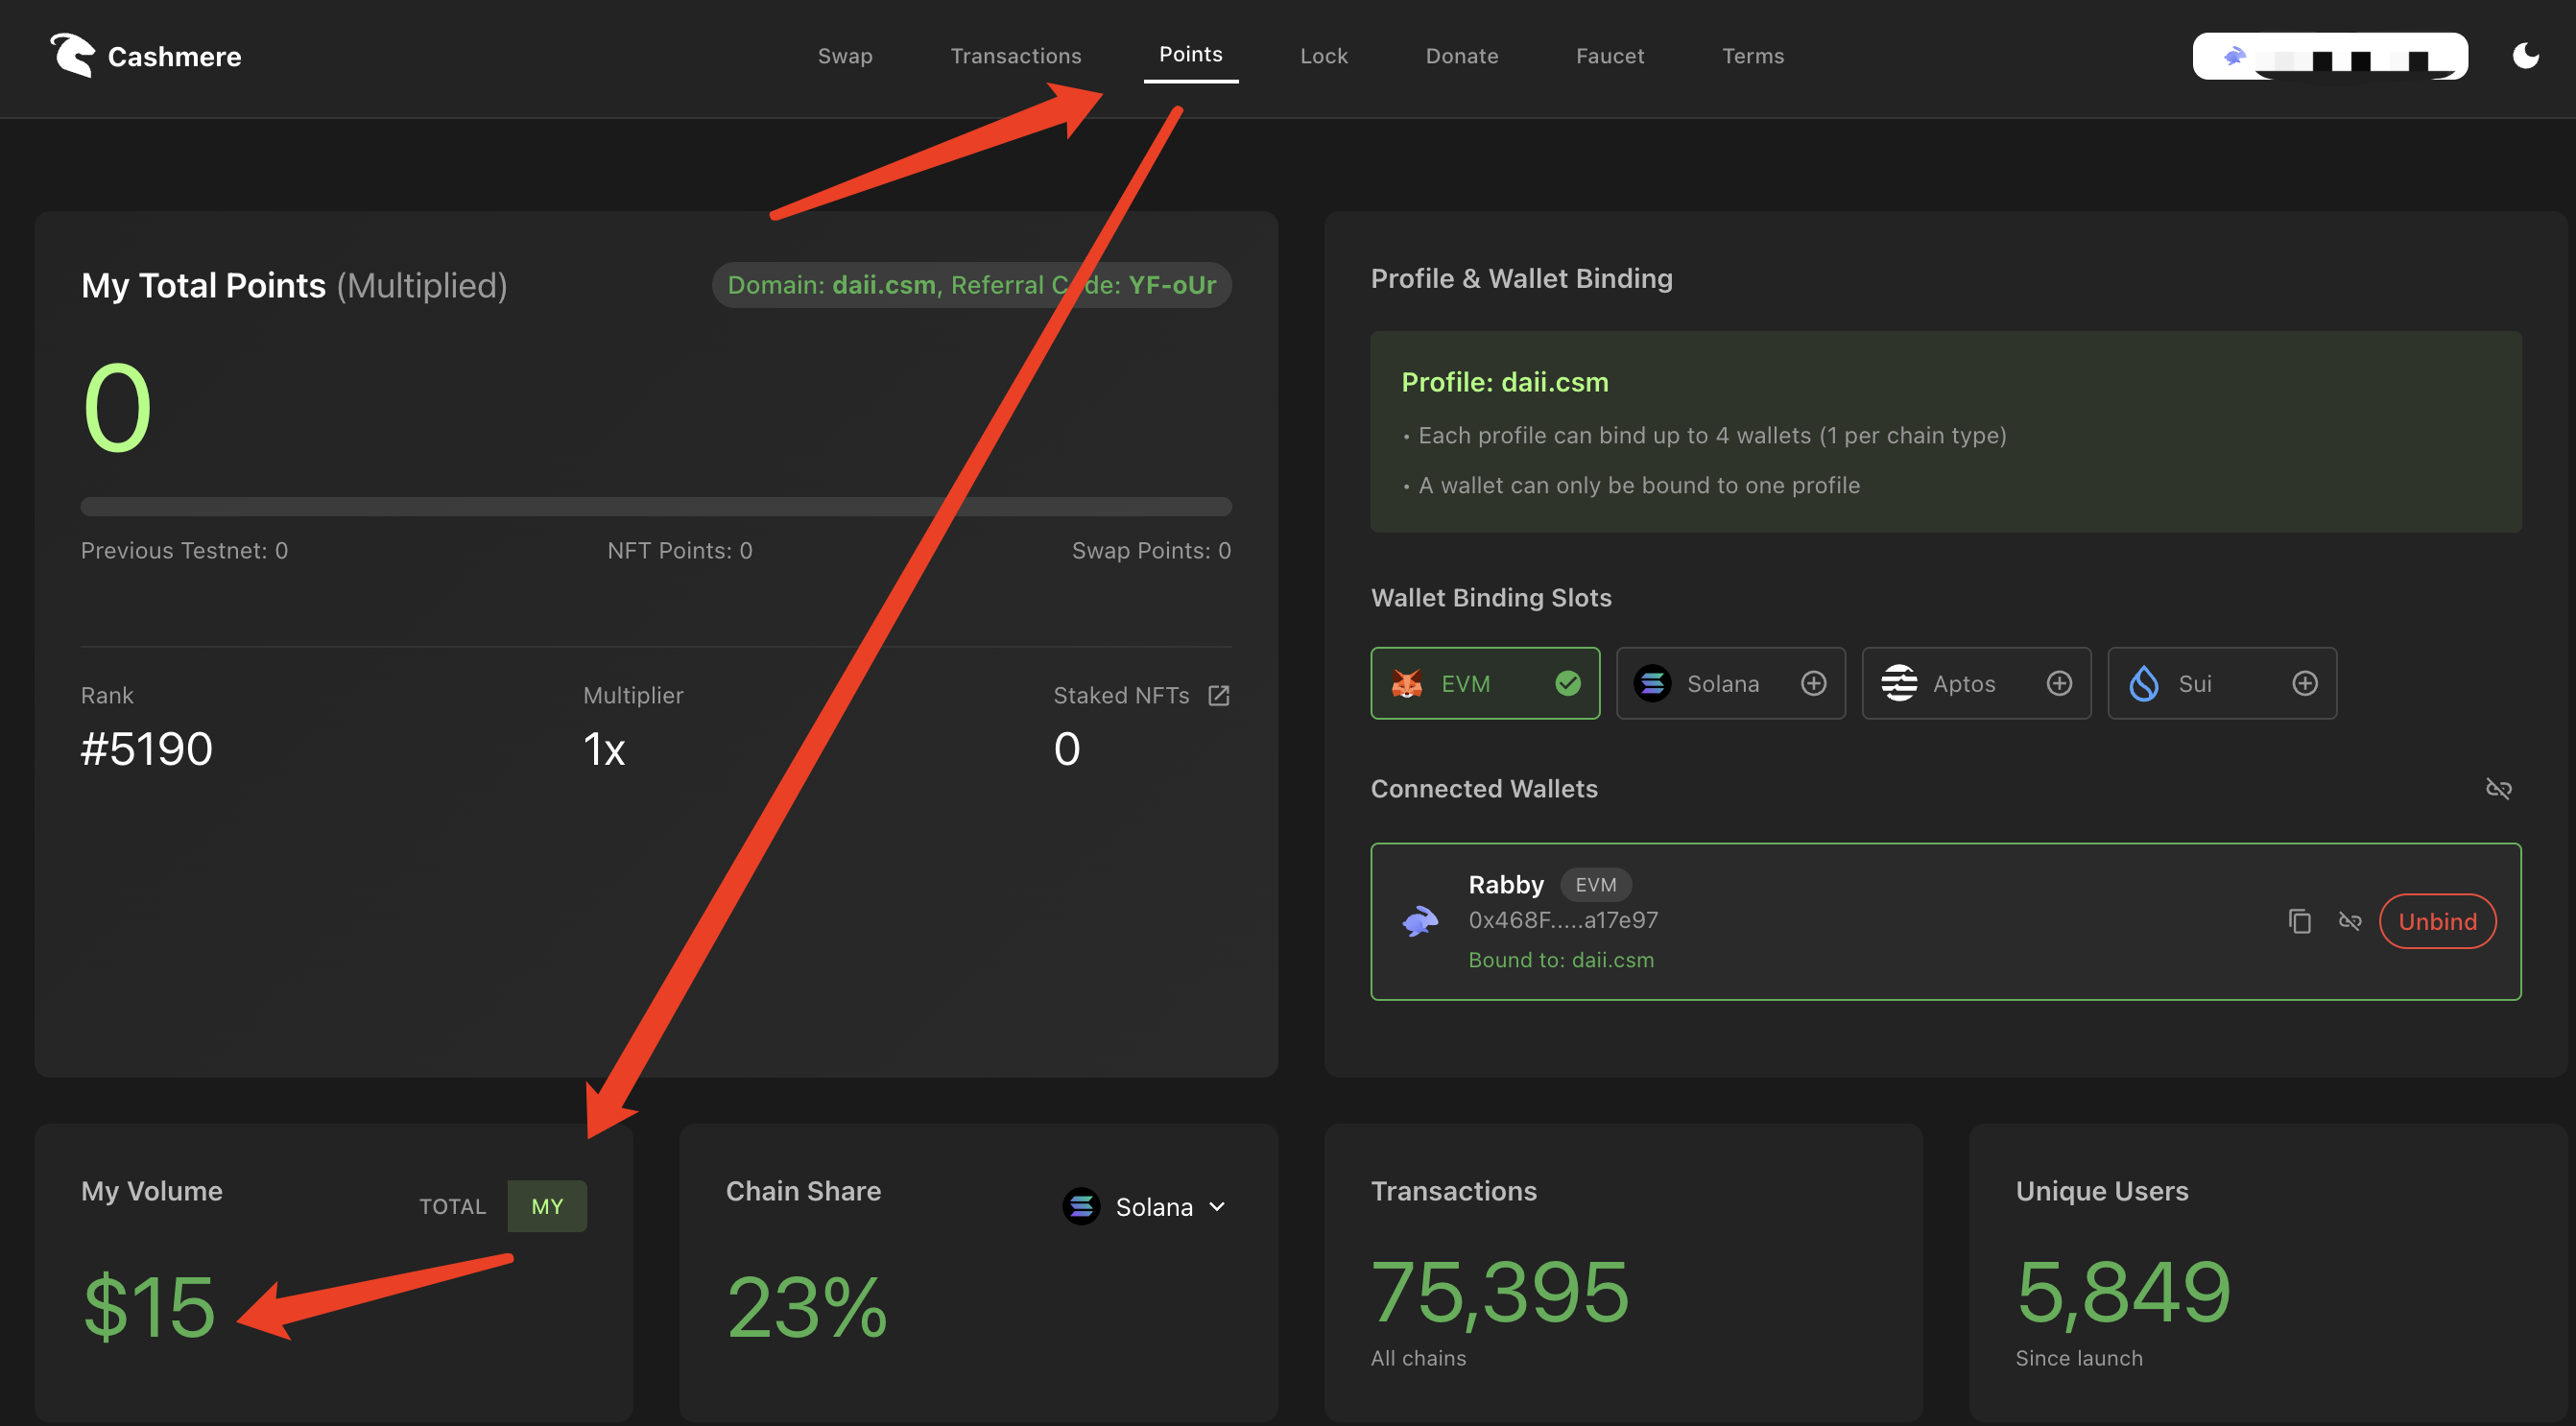Open the Swap tab
This screenshot has width=2576, height=1426.
tap(845, 56)
